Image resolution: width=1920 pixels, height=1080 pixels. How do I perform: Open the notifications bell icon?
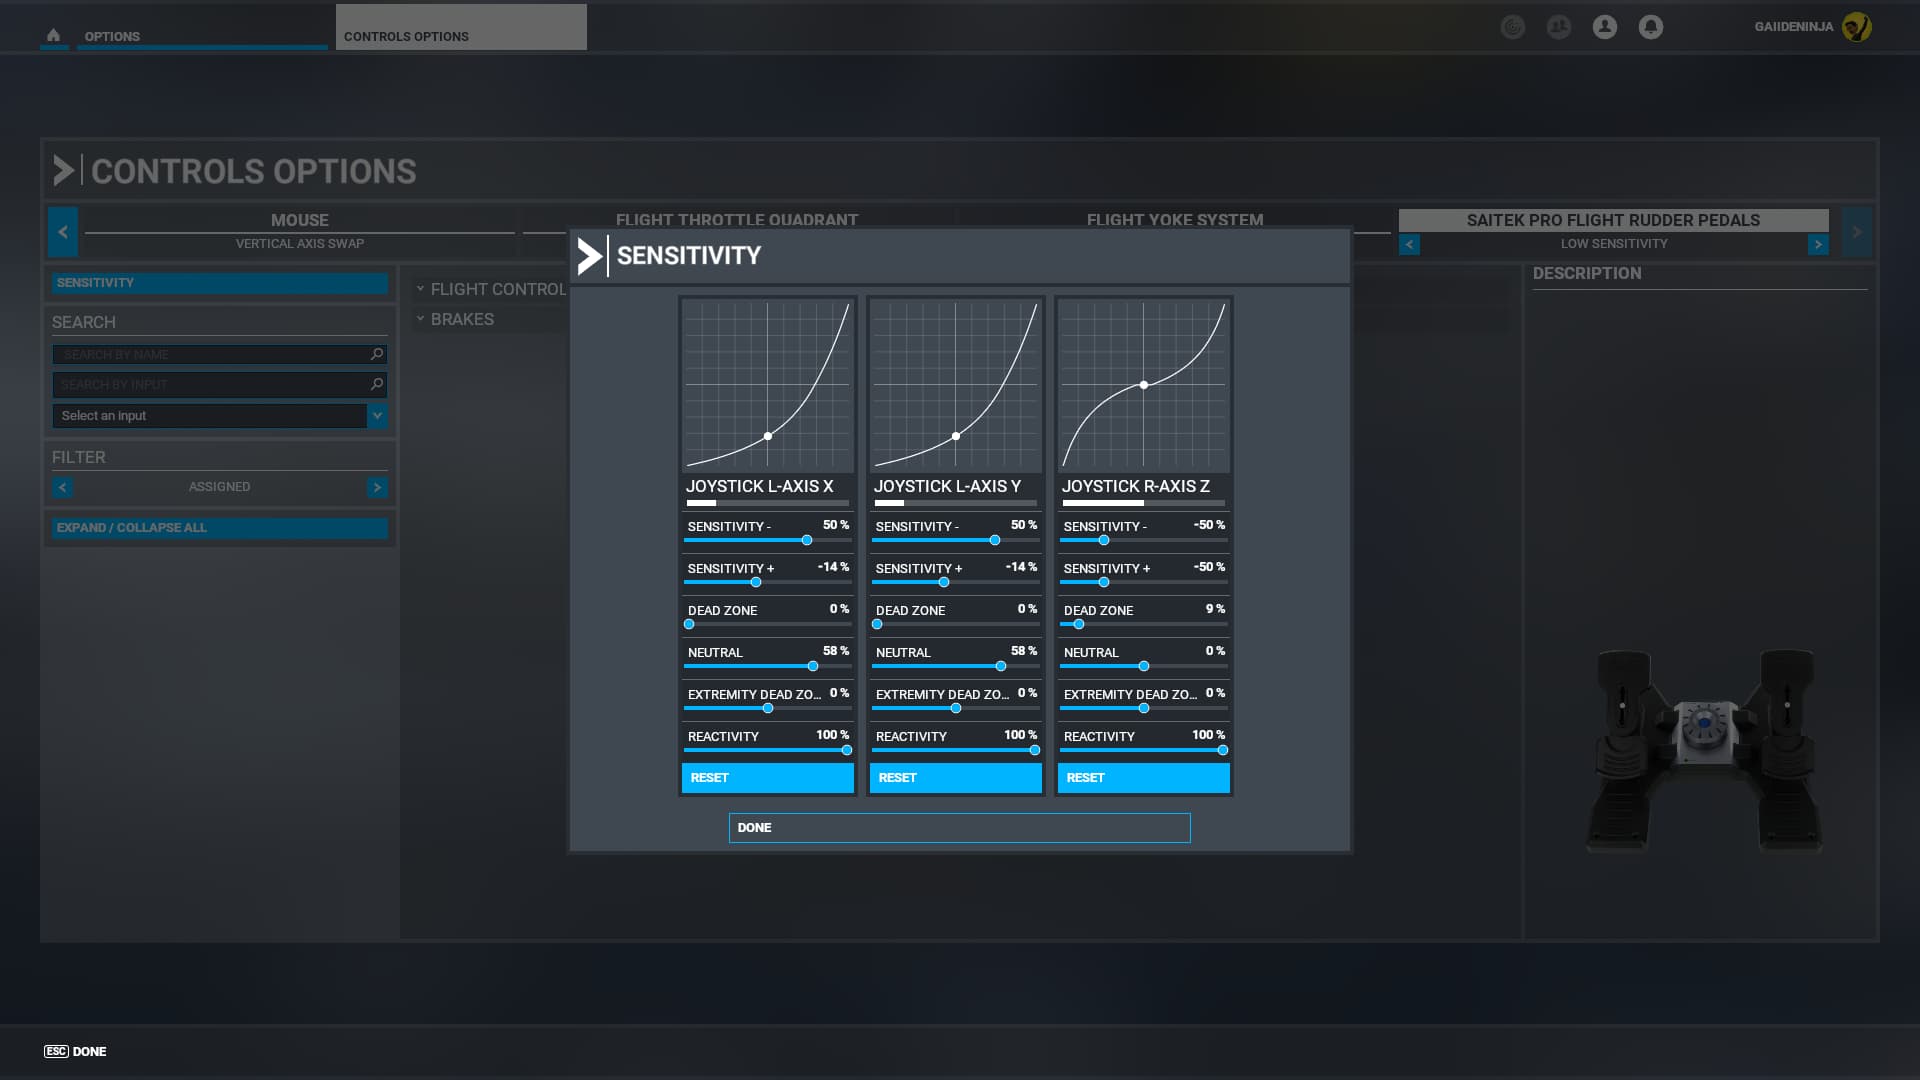point(1650,27)
